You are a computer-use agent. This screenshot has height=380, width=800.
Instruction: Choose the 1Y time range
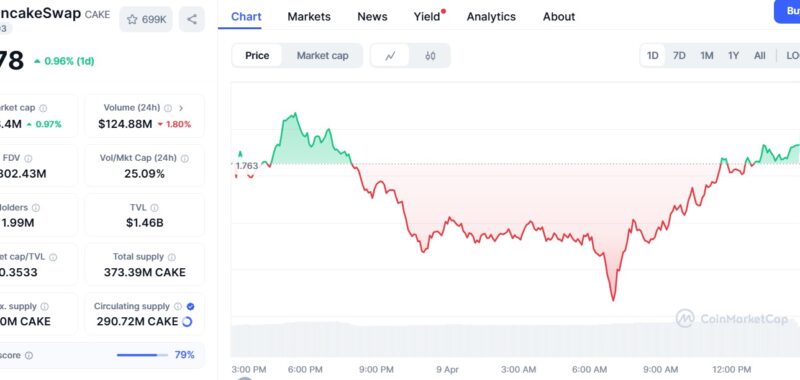point(733,56)
